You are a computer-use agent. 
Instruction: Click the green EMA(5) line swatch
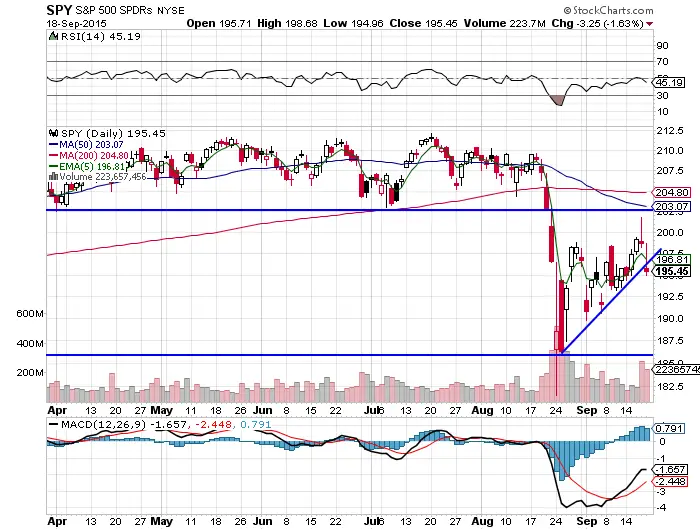point(53,166)
